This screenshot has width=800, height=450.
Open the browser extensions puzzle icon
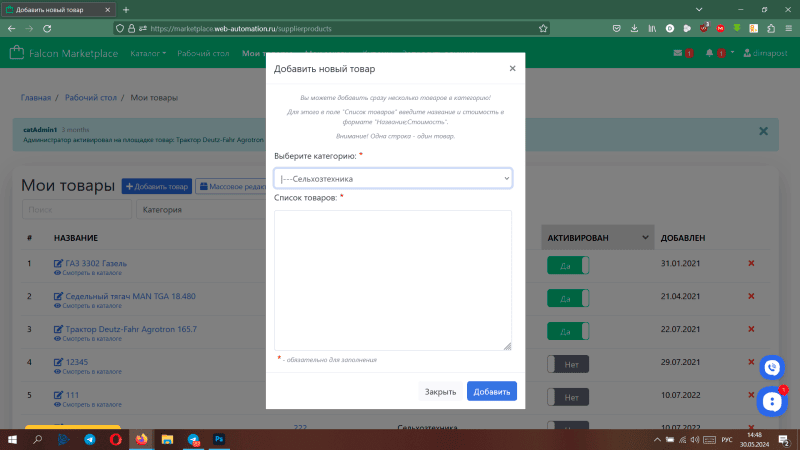771,29
